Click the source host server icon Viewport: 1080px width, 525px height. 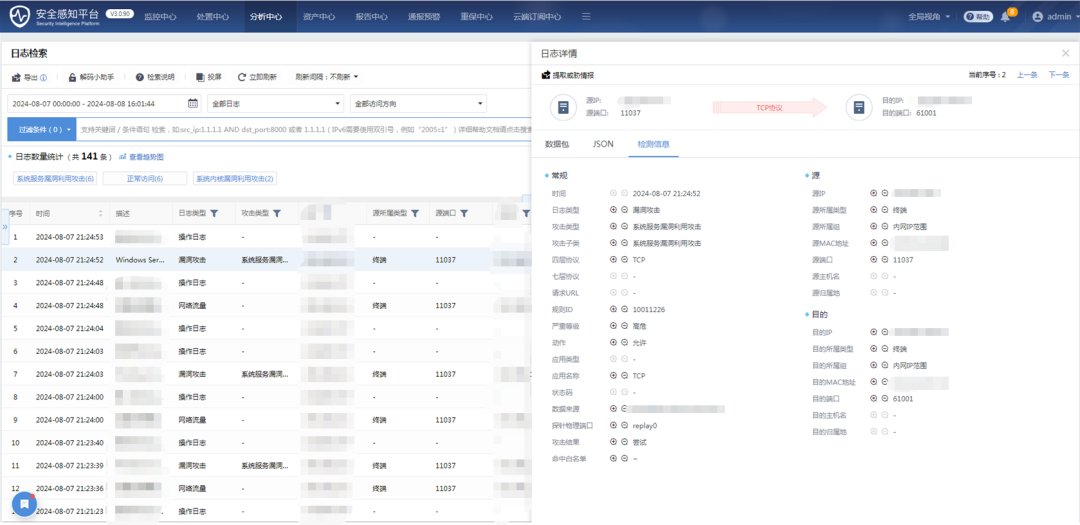[x=563, y=107]
